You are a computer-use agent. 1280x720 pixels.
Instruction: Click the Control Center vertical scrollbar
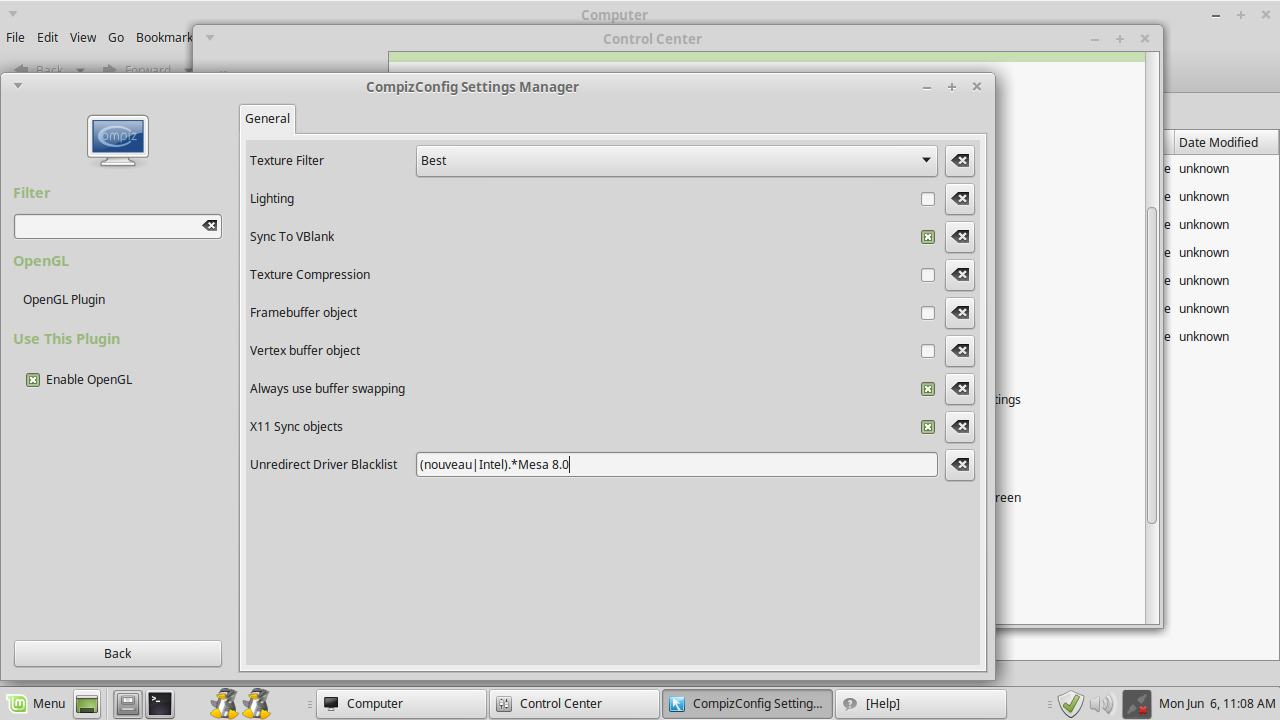click(x=1151, y=365)
